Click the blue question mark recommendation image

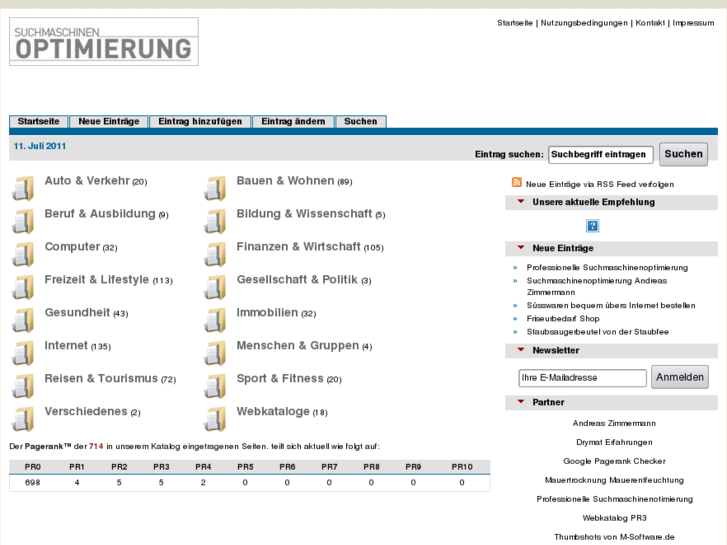pos(593,226)
